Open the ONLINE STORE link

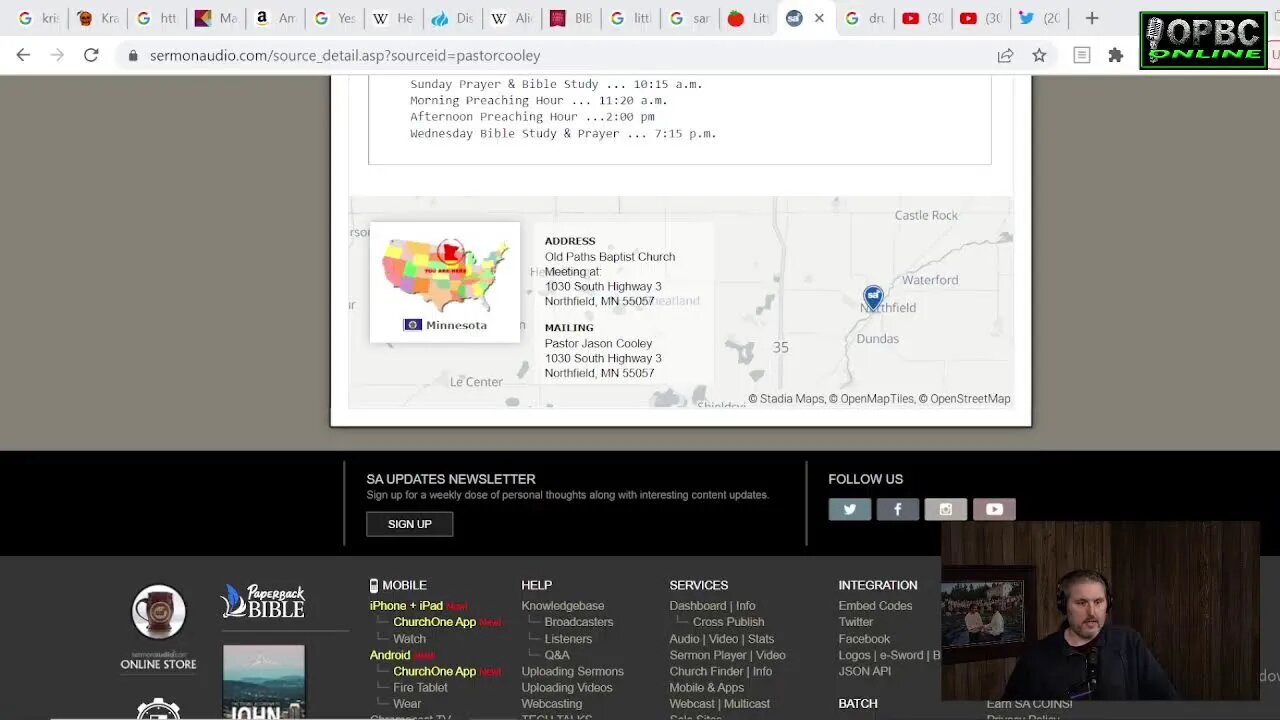[x=158, y=664]
